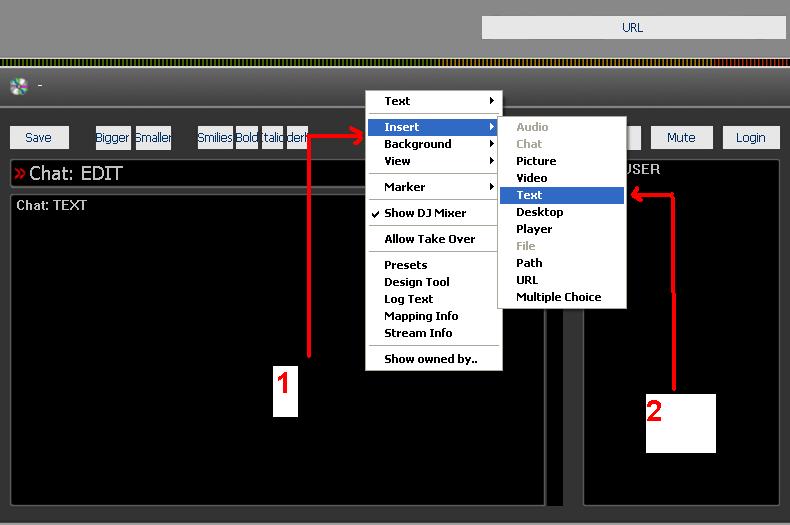This screenshot has height=525, width=790.
Task: Expand the Text submenu arrow
Action: point(492,101)
